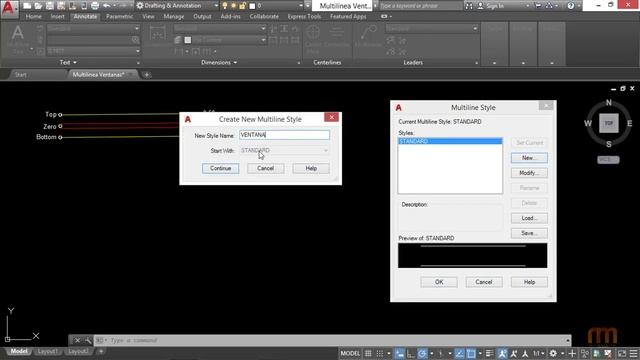The height and width of the screenshot is (360, 640).
Task: Click the TOP face of the ViewCube
Action: [x=609, y=123]
